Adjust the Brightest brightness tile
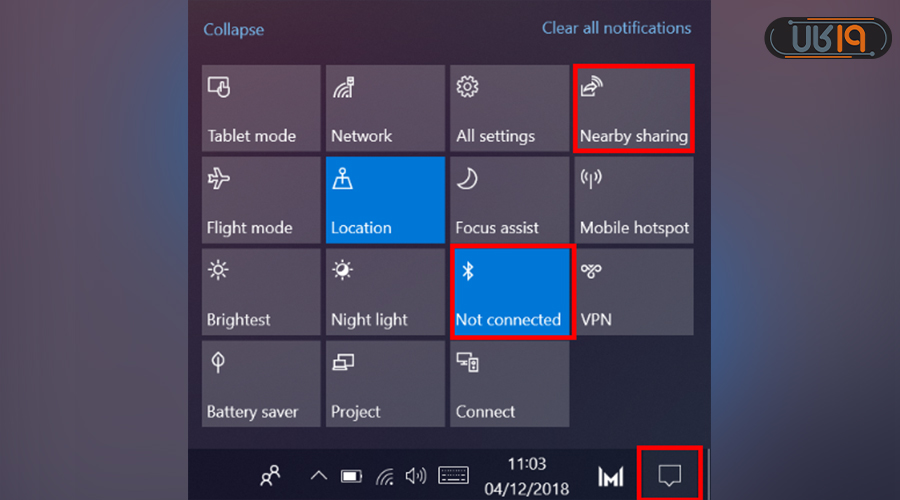Image resolution: width=900 pixels, height=500 pixels. click(x=261, y=292)
